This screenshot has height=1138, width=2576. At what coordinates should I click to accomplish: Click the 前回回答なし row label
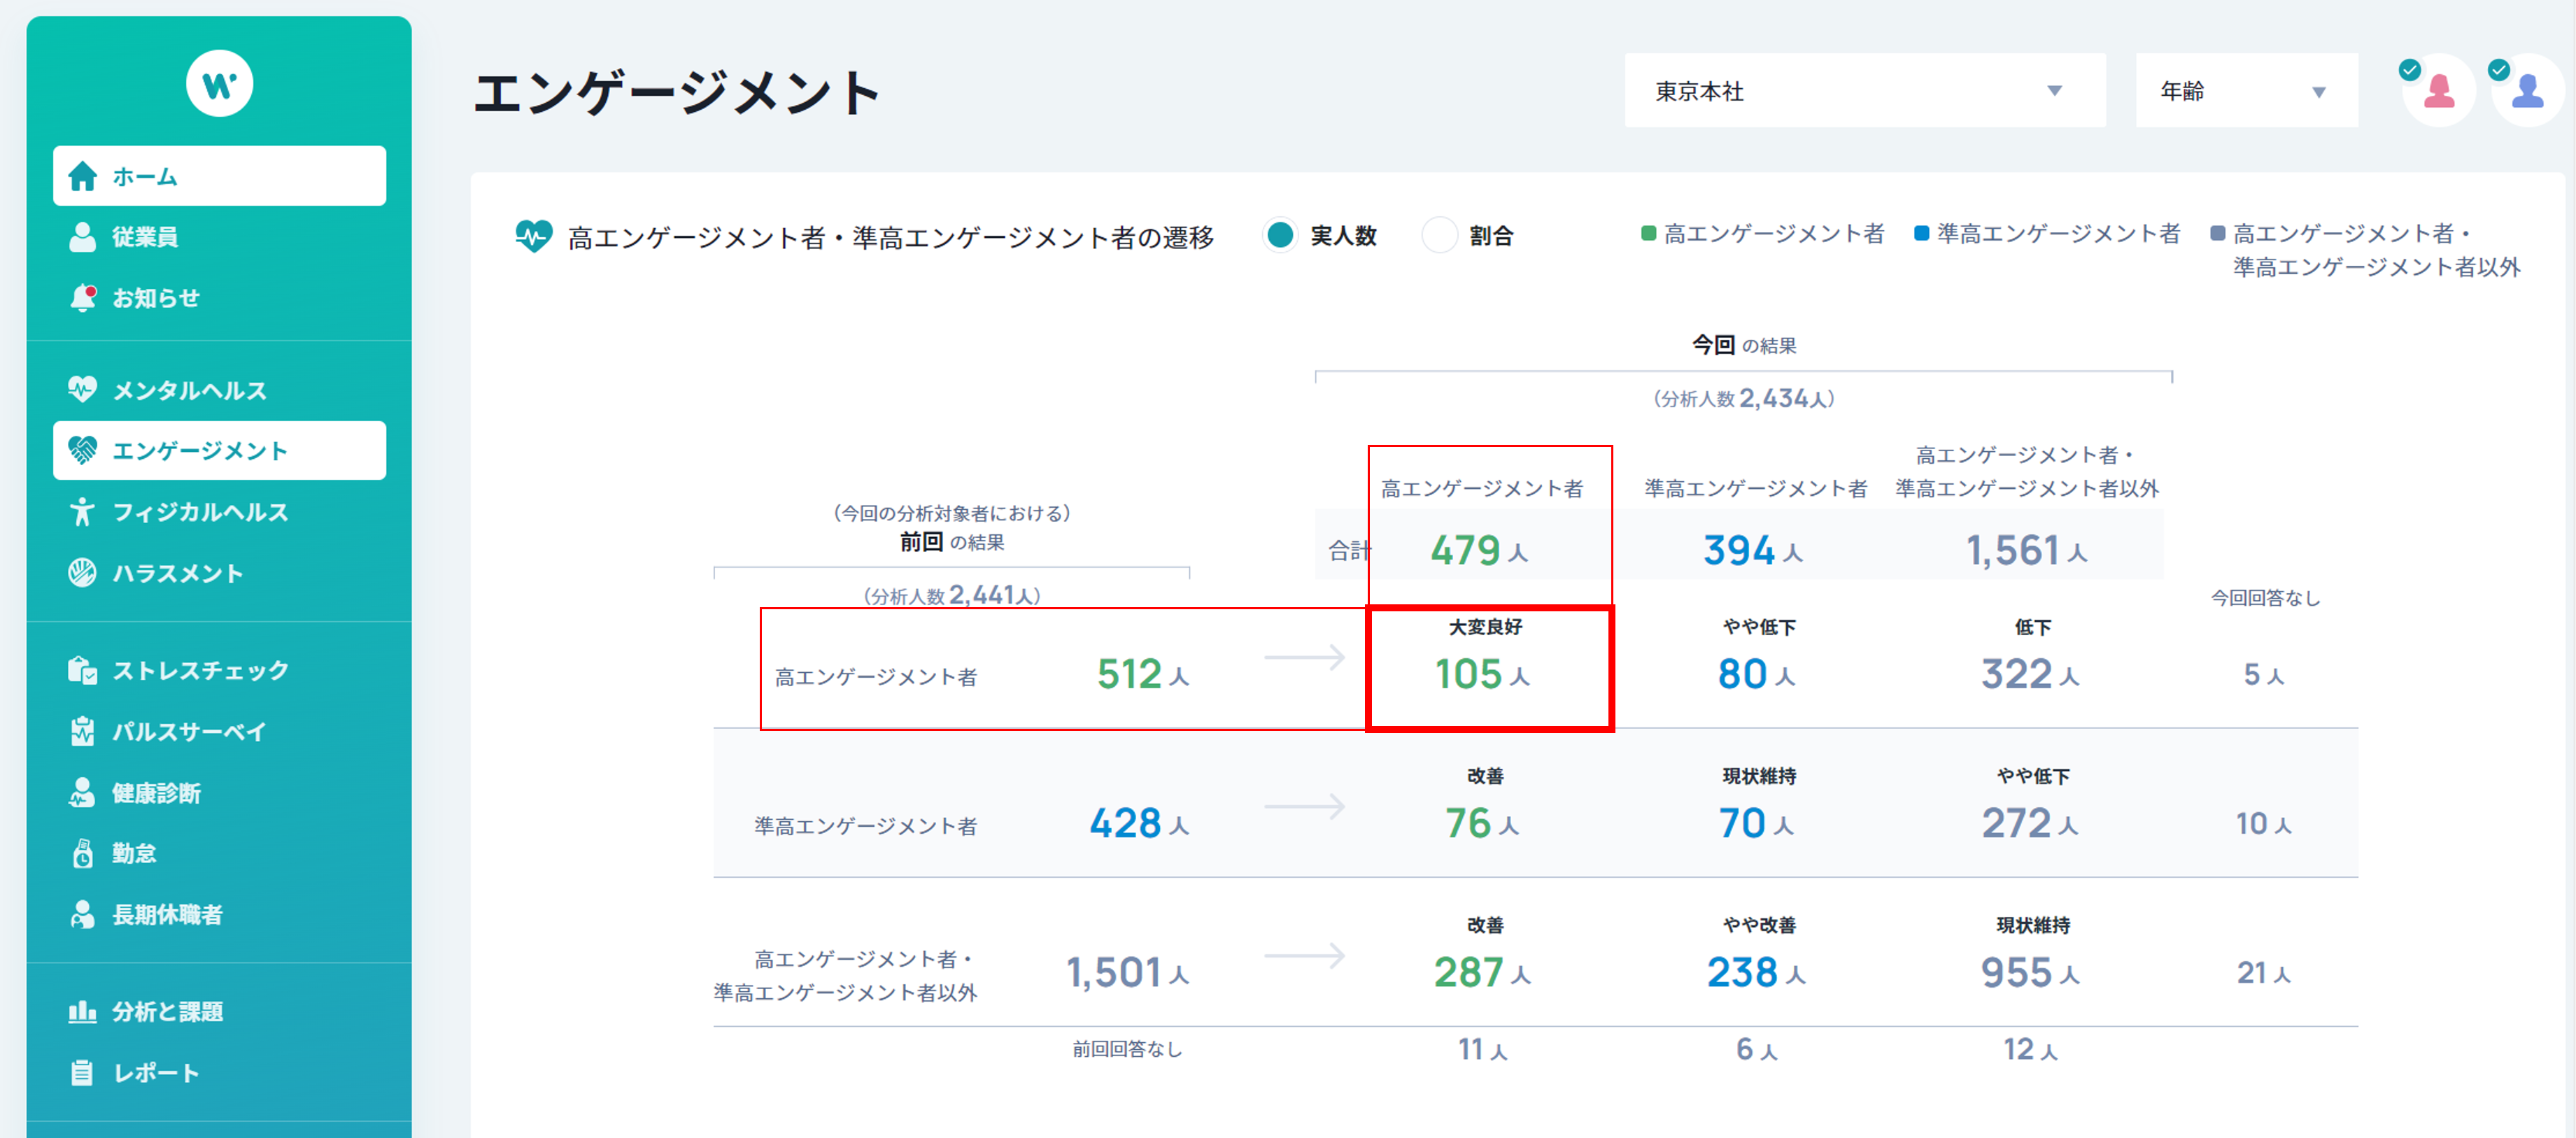coord(1127,1049)
